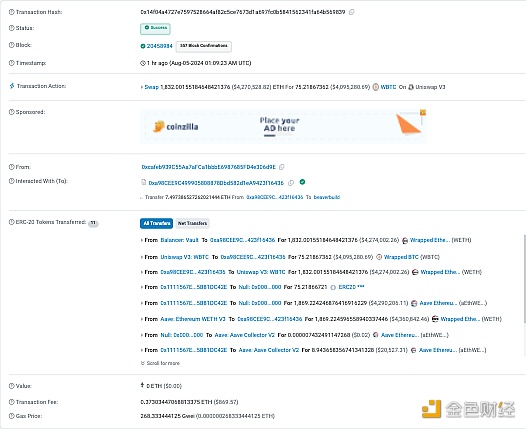Click the Sponsored help icon

click(x=11, y=112)
